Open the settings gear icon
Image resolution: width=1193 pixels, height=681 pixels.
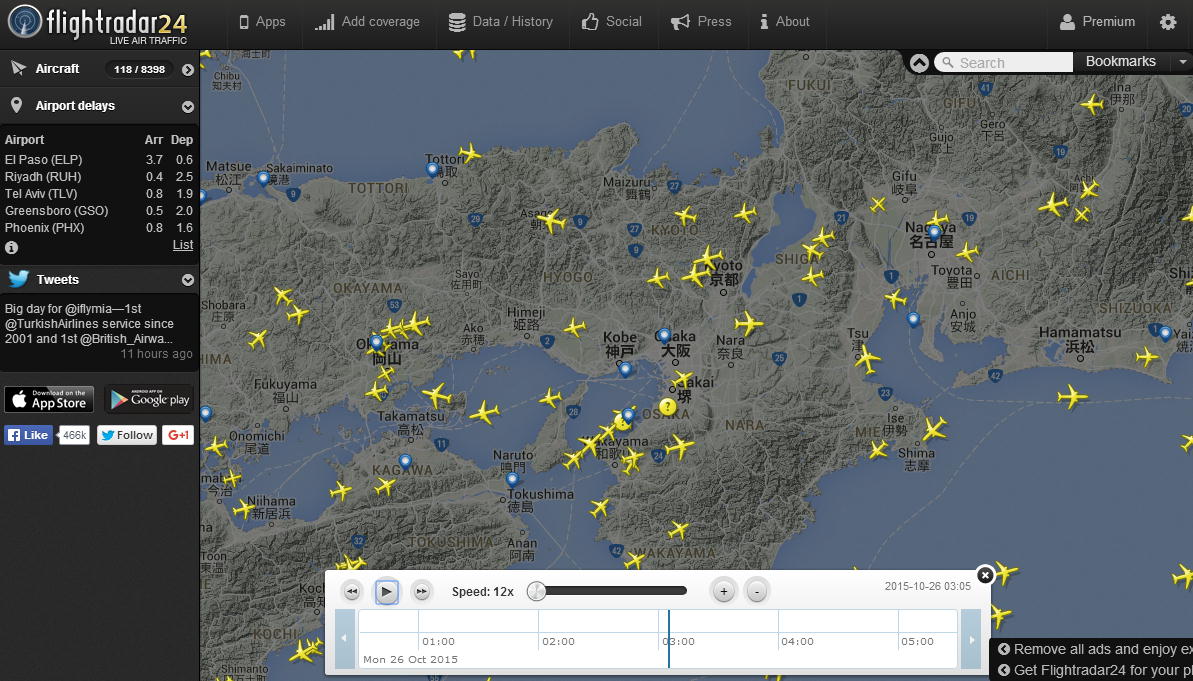point(1167,22)
